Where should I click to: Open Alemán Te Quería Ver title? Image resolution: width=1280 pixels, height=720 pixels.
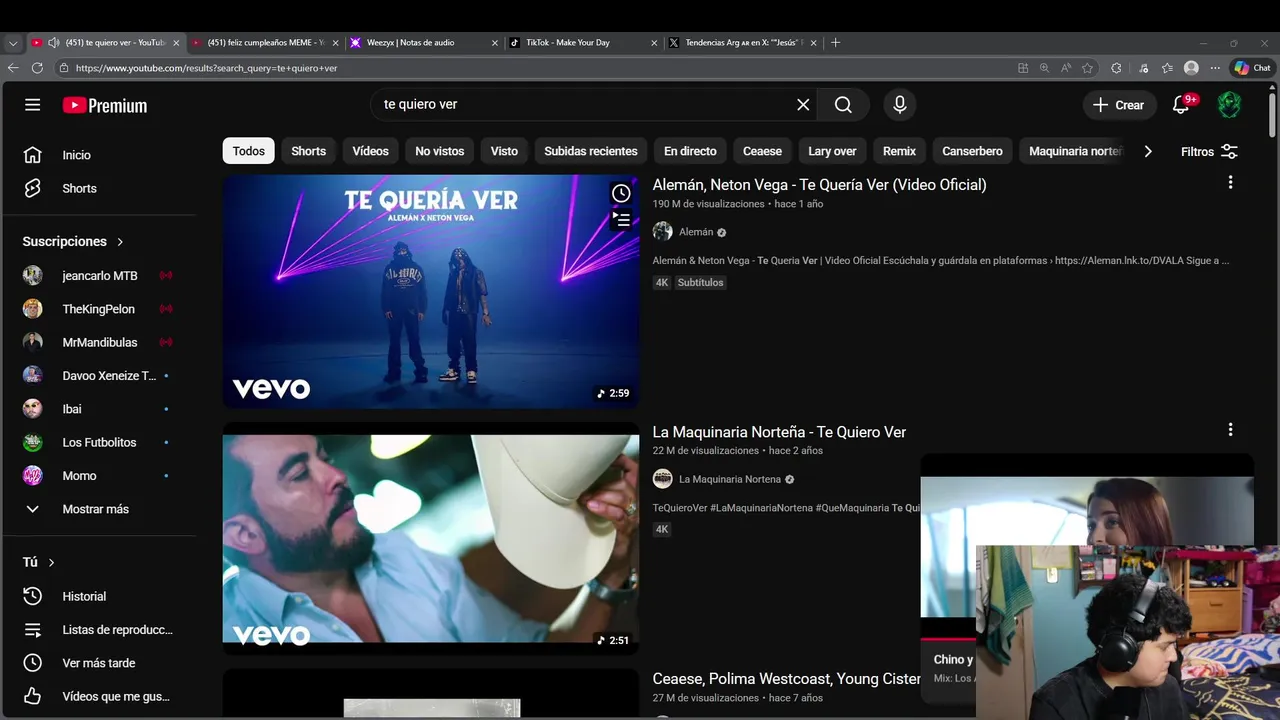(819, 184)
